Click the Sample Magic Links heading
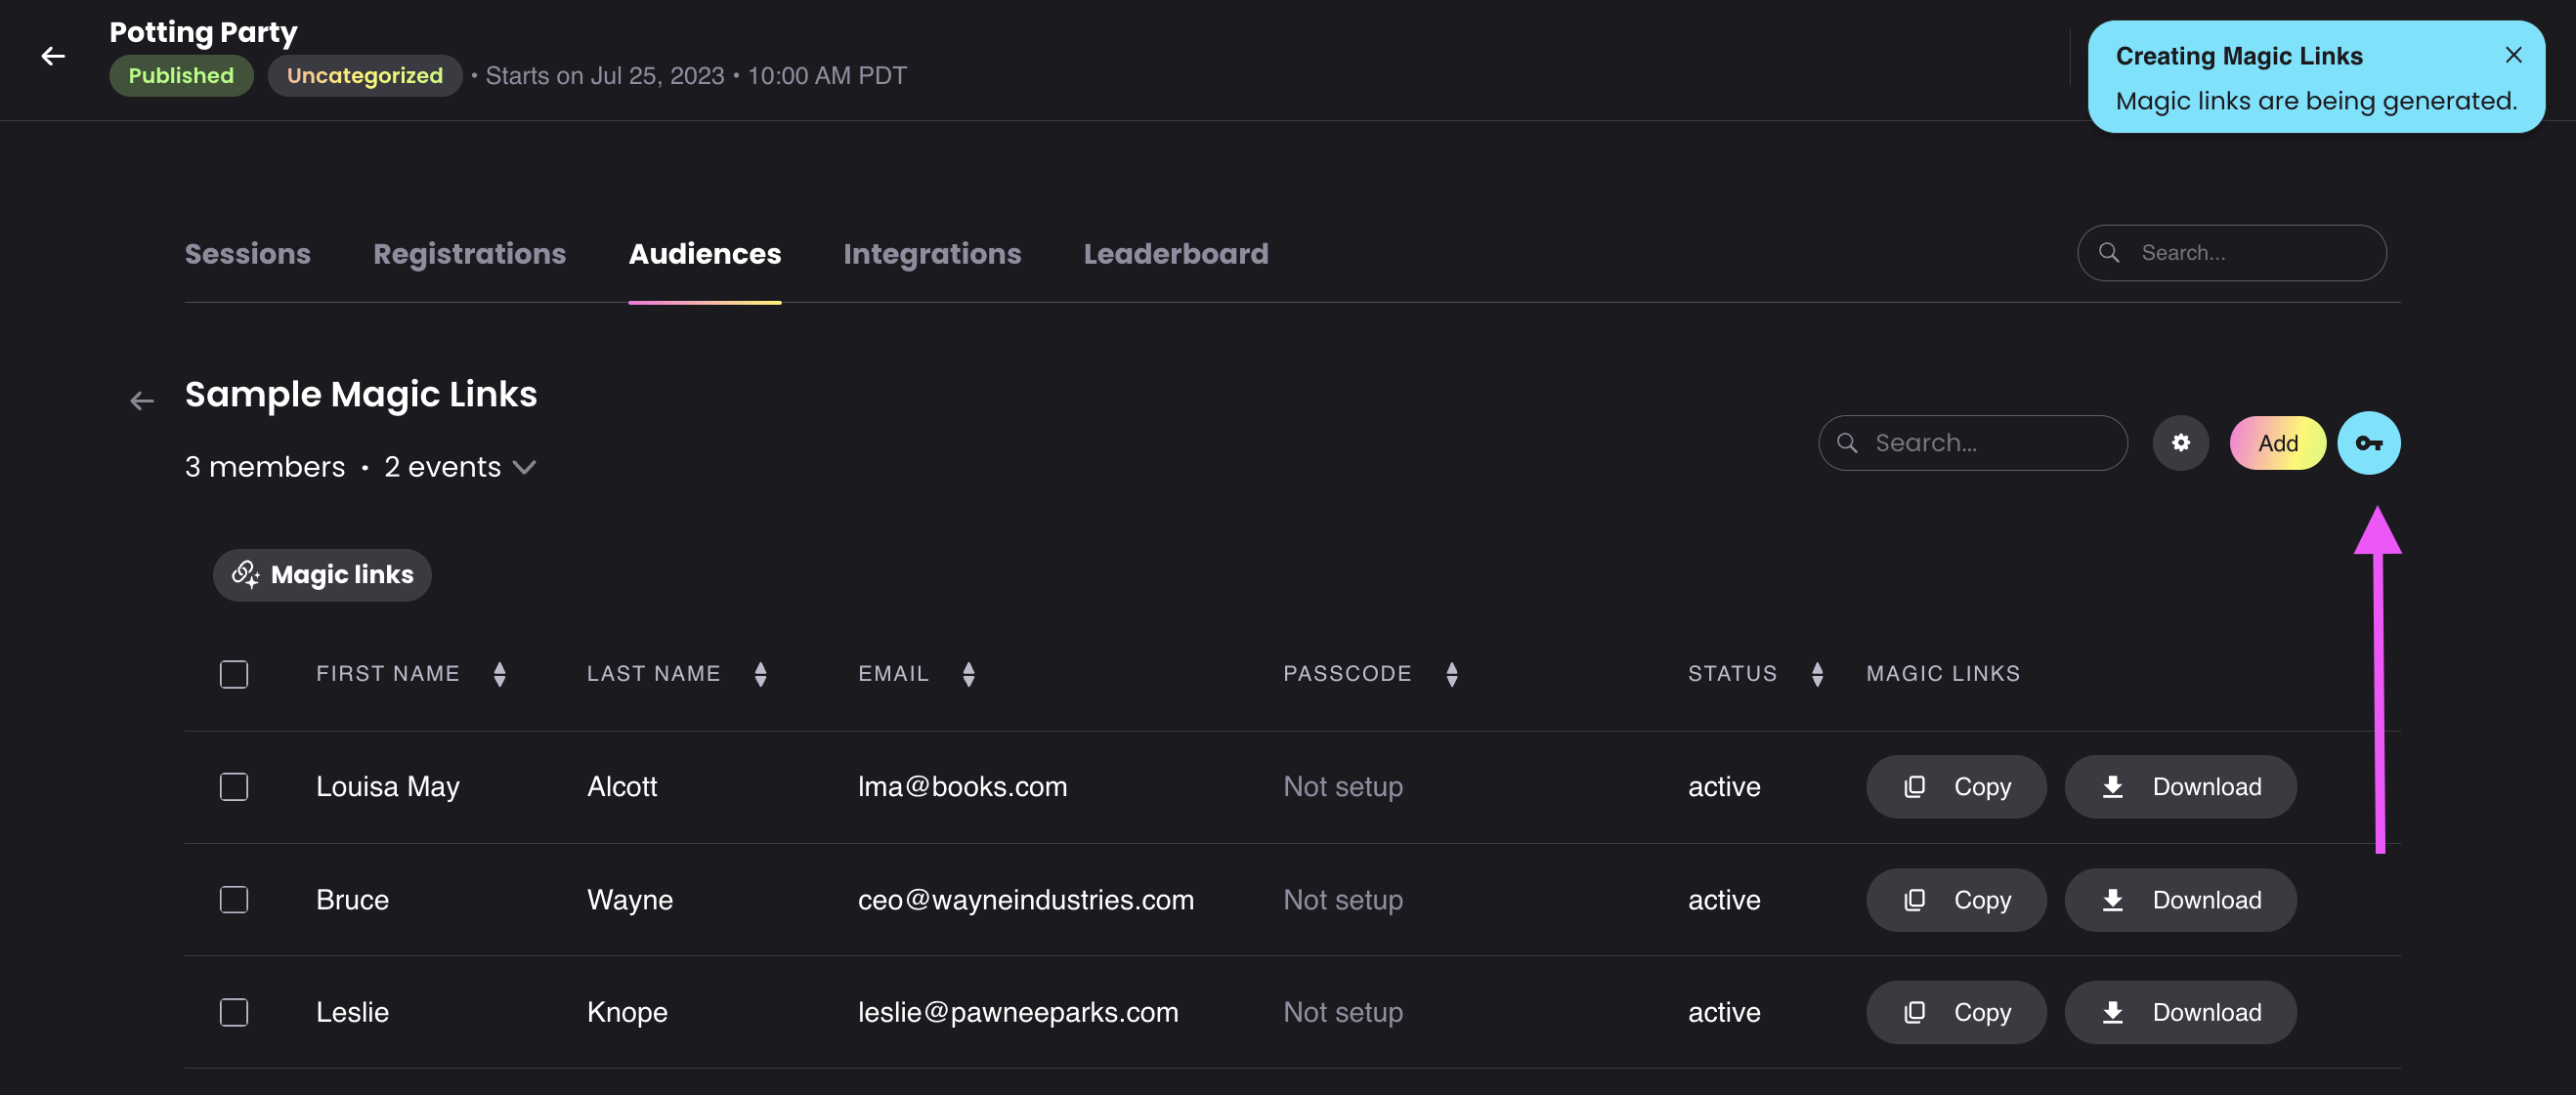 (360, 394)
